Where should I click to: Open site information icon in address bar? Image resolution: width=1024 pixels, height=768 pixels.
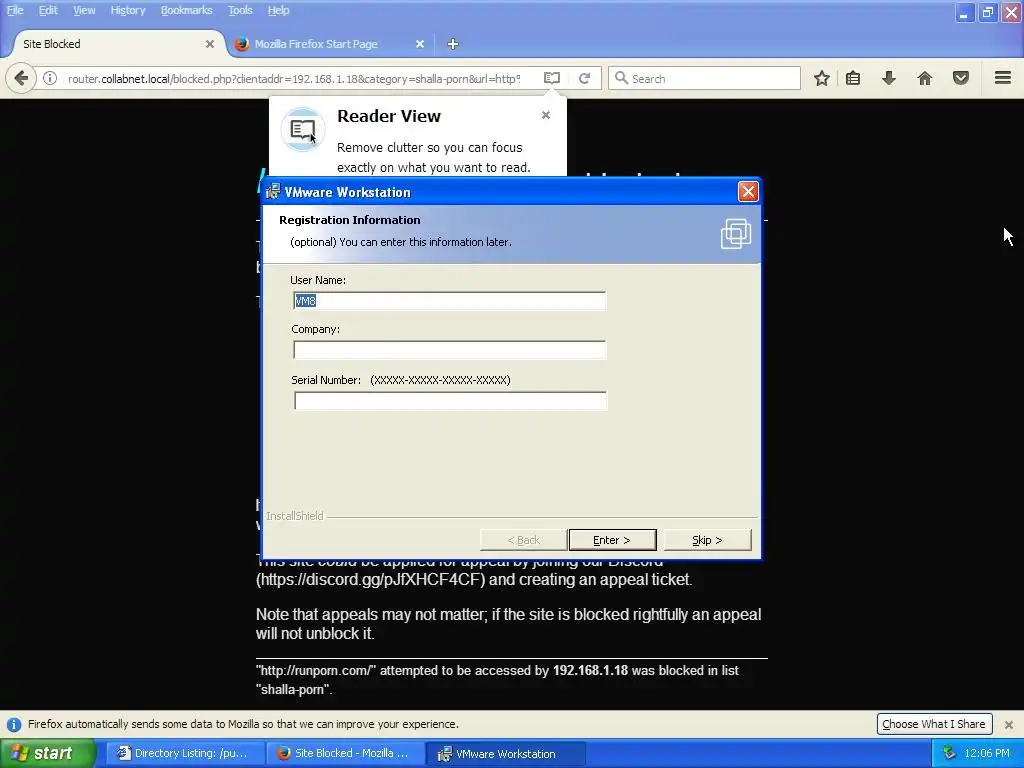50,78
